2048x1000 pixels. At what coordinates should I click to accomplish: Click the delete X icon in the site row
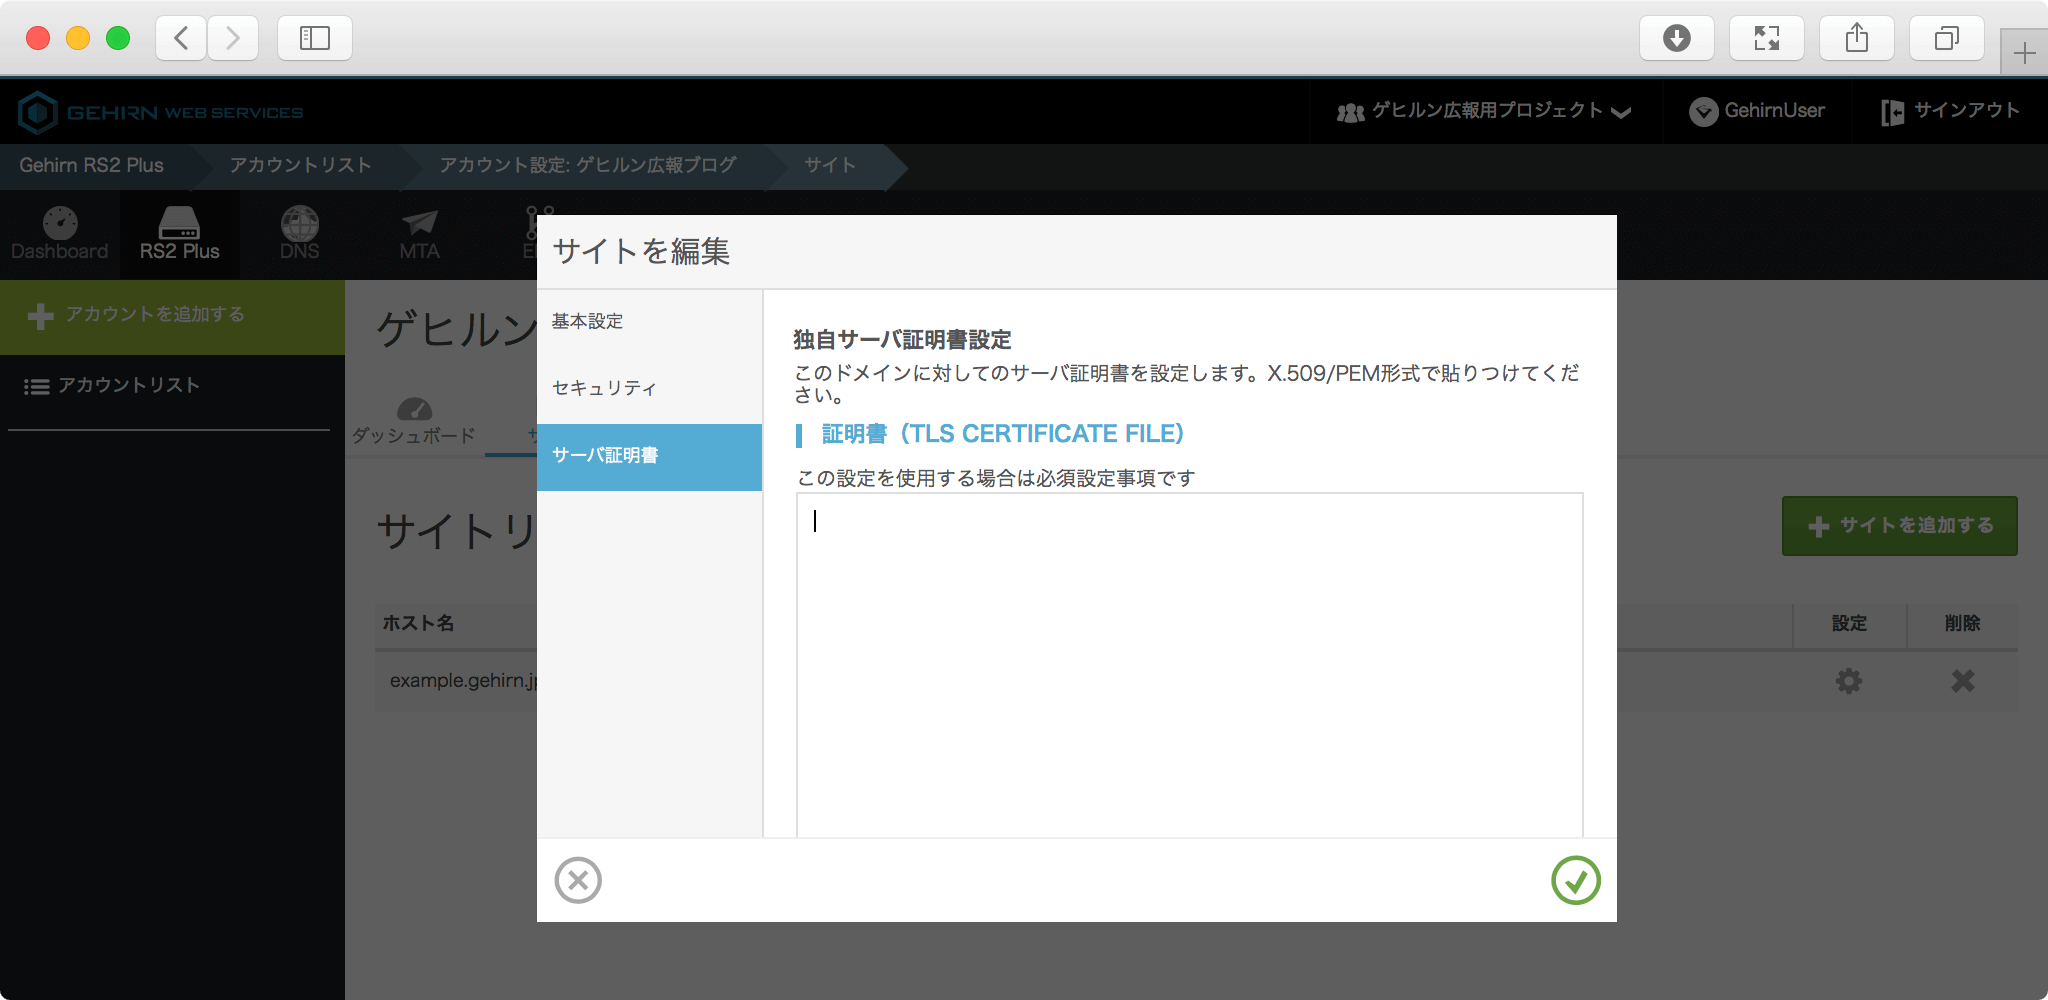tap(1962, 681)
